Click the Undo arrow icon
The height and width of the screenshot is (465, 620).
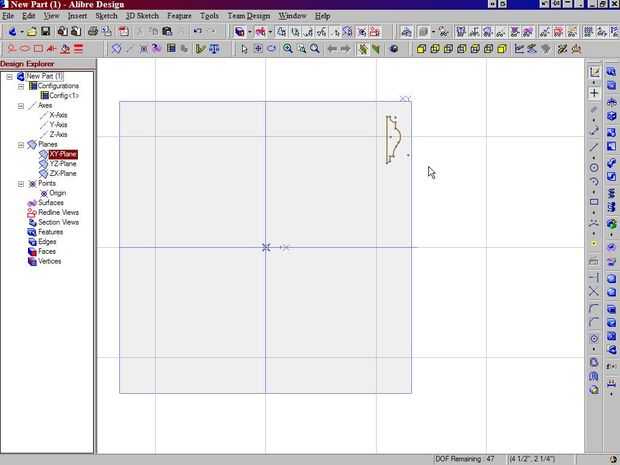click(x=198, y=31)
